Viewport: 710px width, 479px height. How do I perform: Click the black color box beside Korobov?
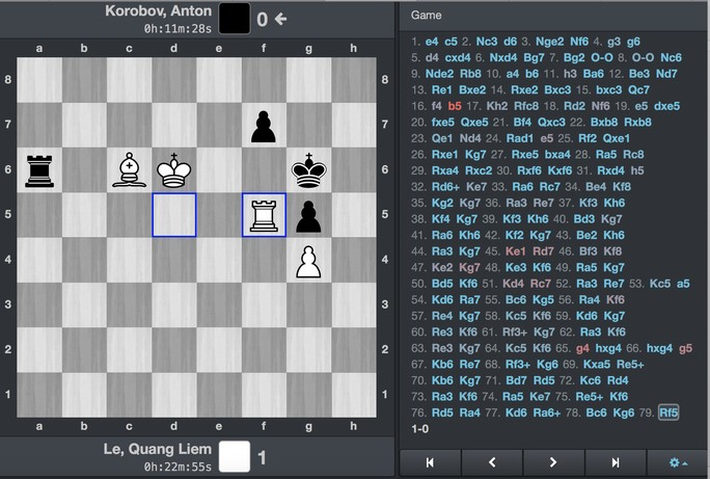pyautogui.click(x=234, y=18)
